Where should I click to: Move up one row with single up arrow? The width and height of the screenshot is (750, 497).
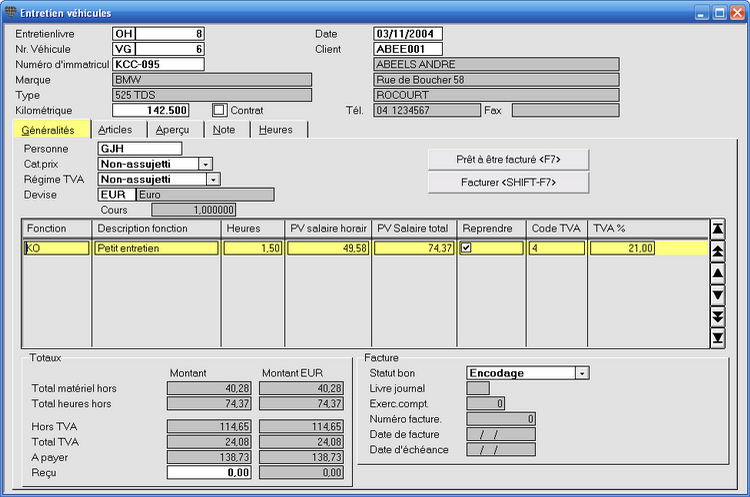click(x=717, y=273)
